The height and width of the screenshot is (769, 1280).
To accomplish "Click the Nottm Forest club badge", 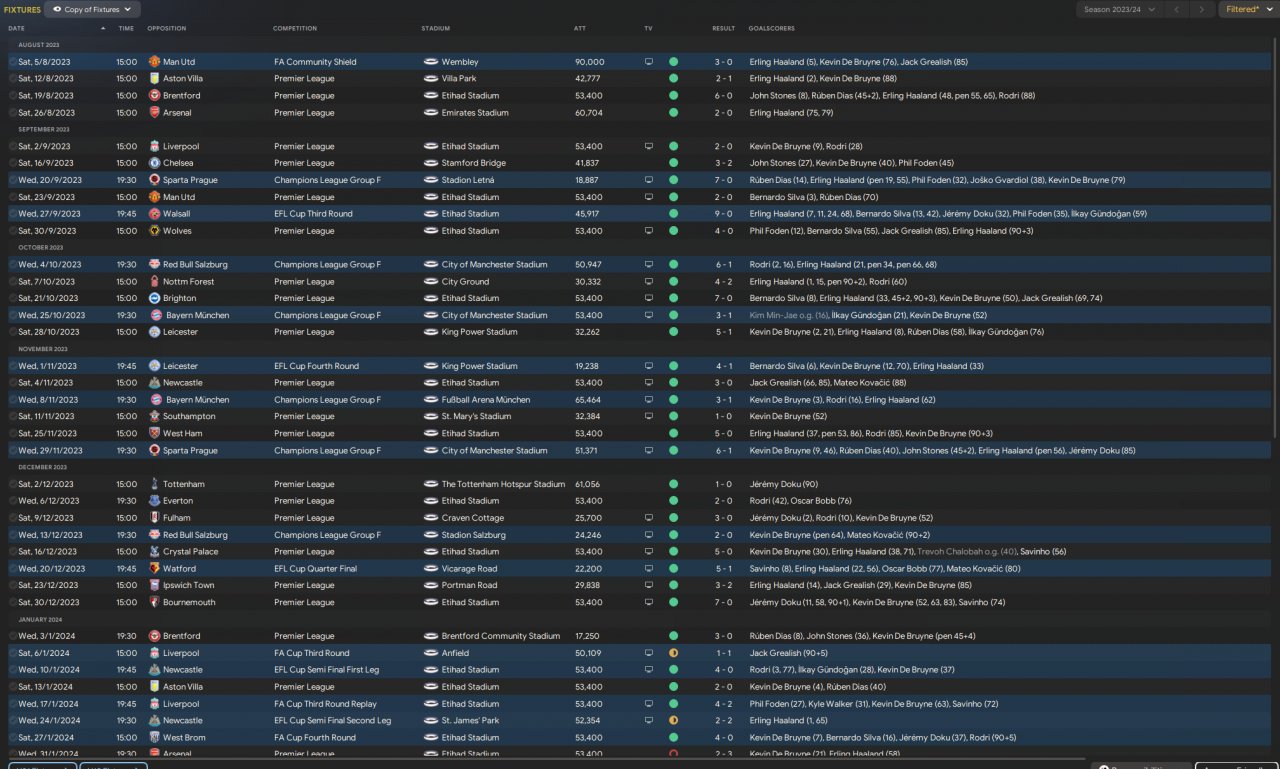I will pyautogui.click(x=154, y=282).
